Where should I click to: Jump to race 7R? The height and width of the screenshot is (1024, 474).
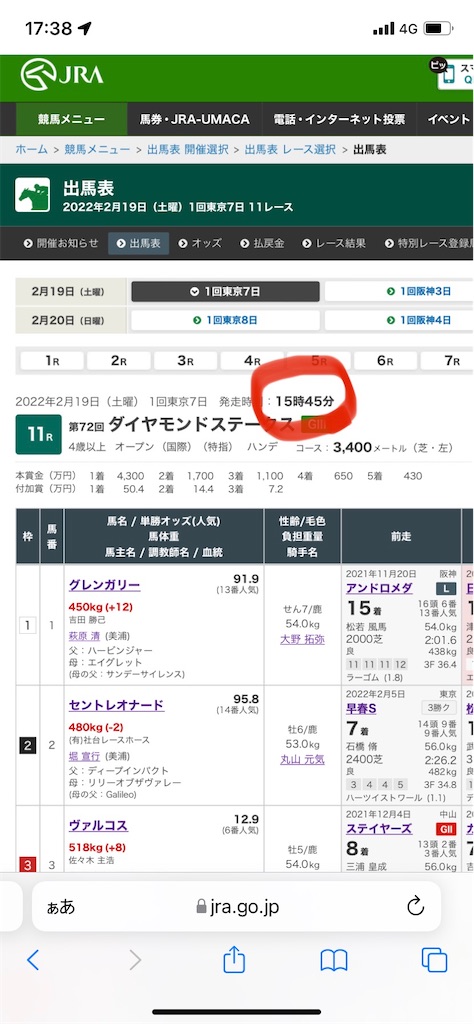(447, 360)
